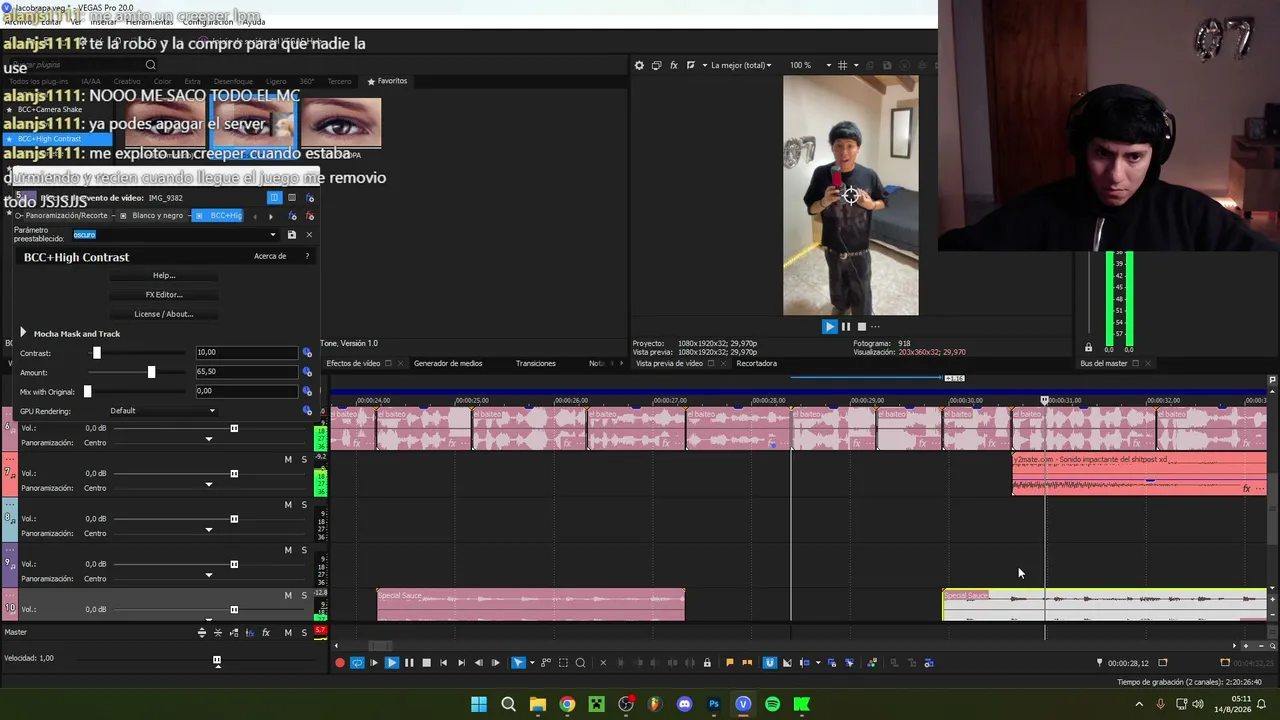Open video preview project settings gear
Image resolution: width=1280 pixels, height=720 pixels.
pyautogui.click(x=639, y=65)
